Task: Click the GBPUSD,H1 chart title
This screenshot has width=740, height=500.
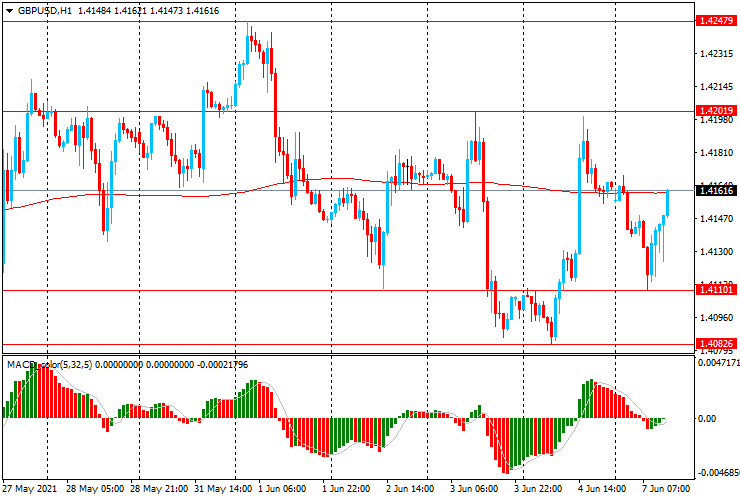Action: (x=43, y=10)
